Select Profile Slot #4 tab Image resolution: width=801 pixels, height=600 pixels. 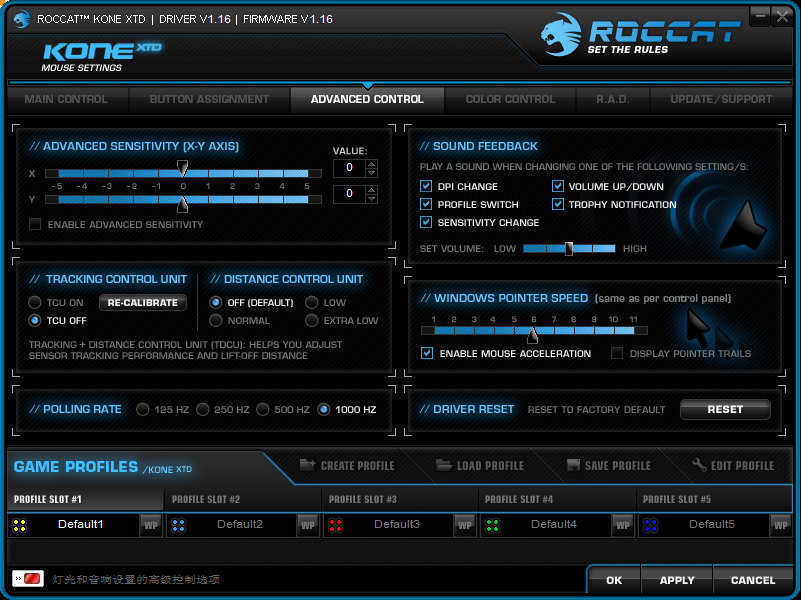point(557,499)
